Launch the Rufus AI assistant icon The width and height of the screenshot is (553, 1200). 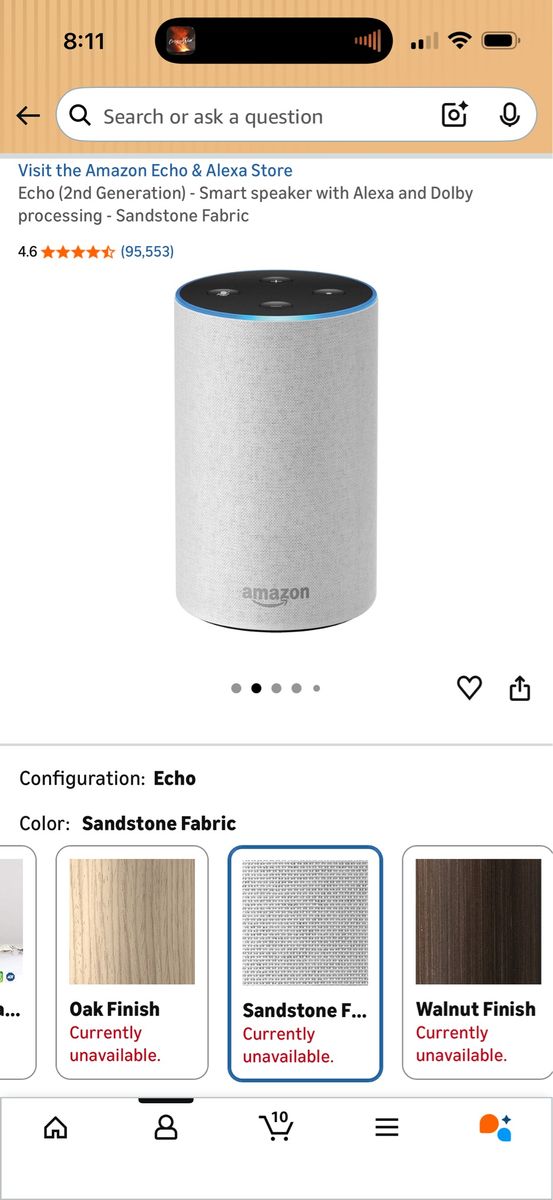[x=496, y=1127]
